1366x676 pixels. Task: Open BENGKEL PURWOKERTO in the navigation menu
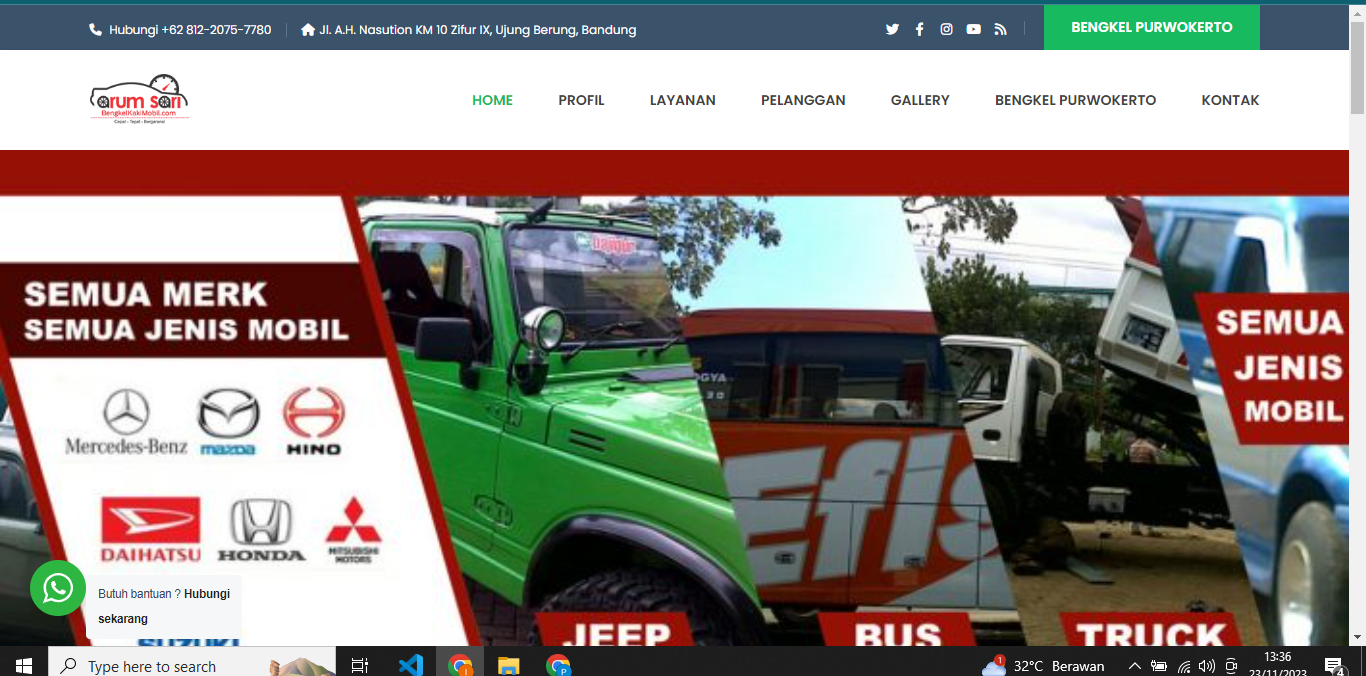pos(1075,100)
